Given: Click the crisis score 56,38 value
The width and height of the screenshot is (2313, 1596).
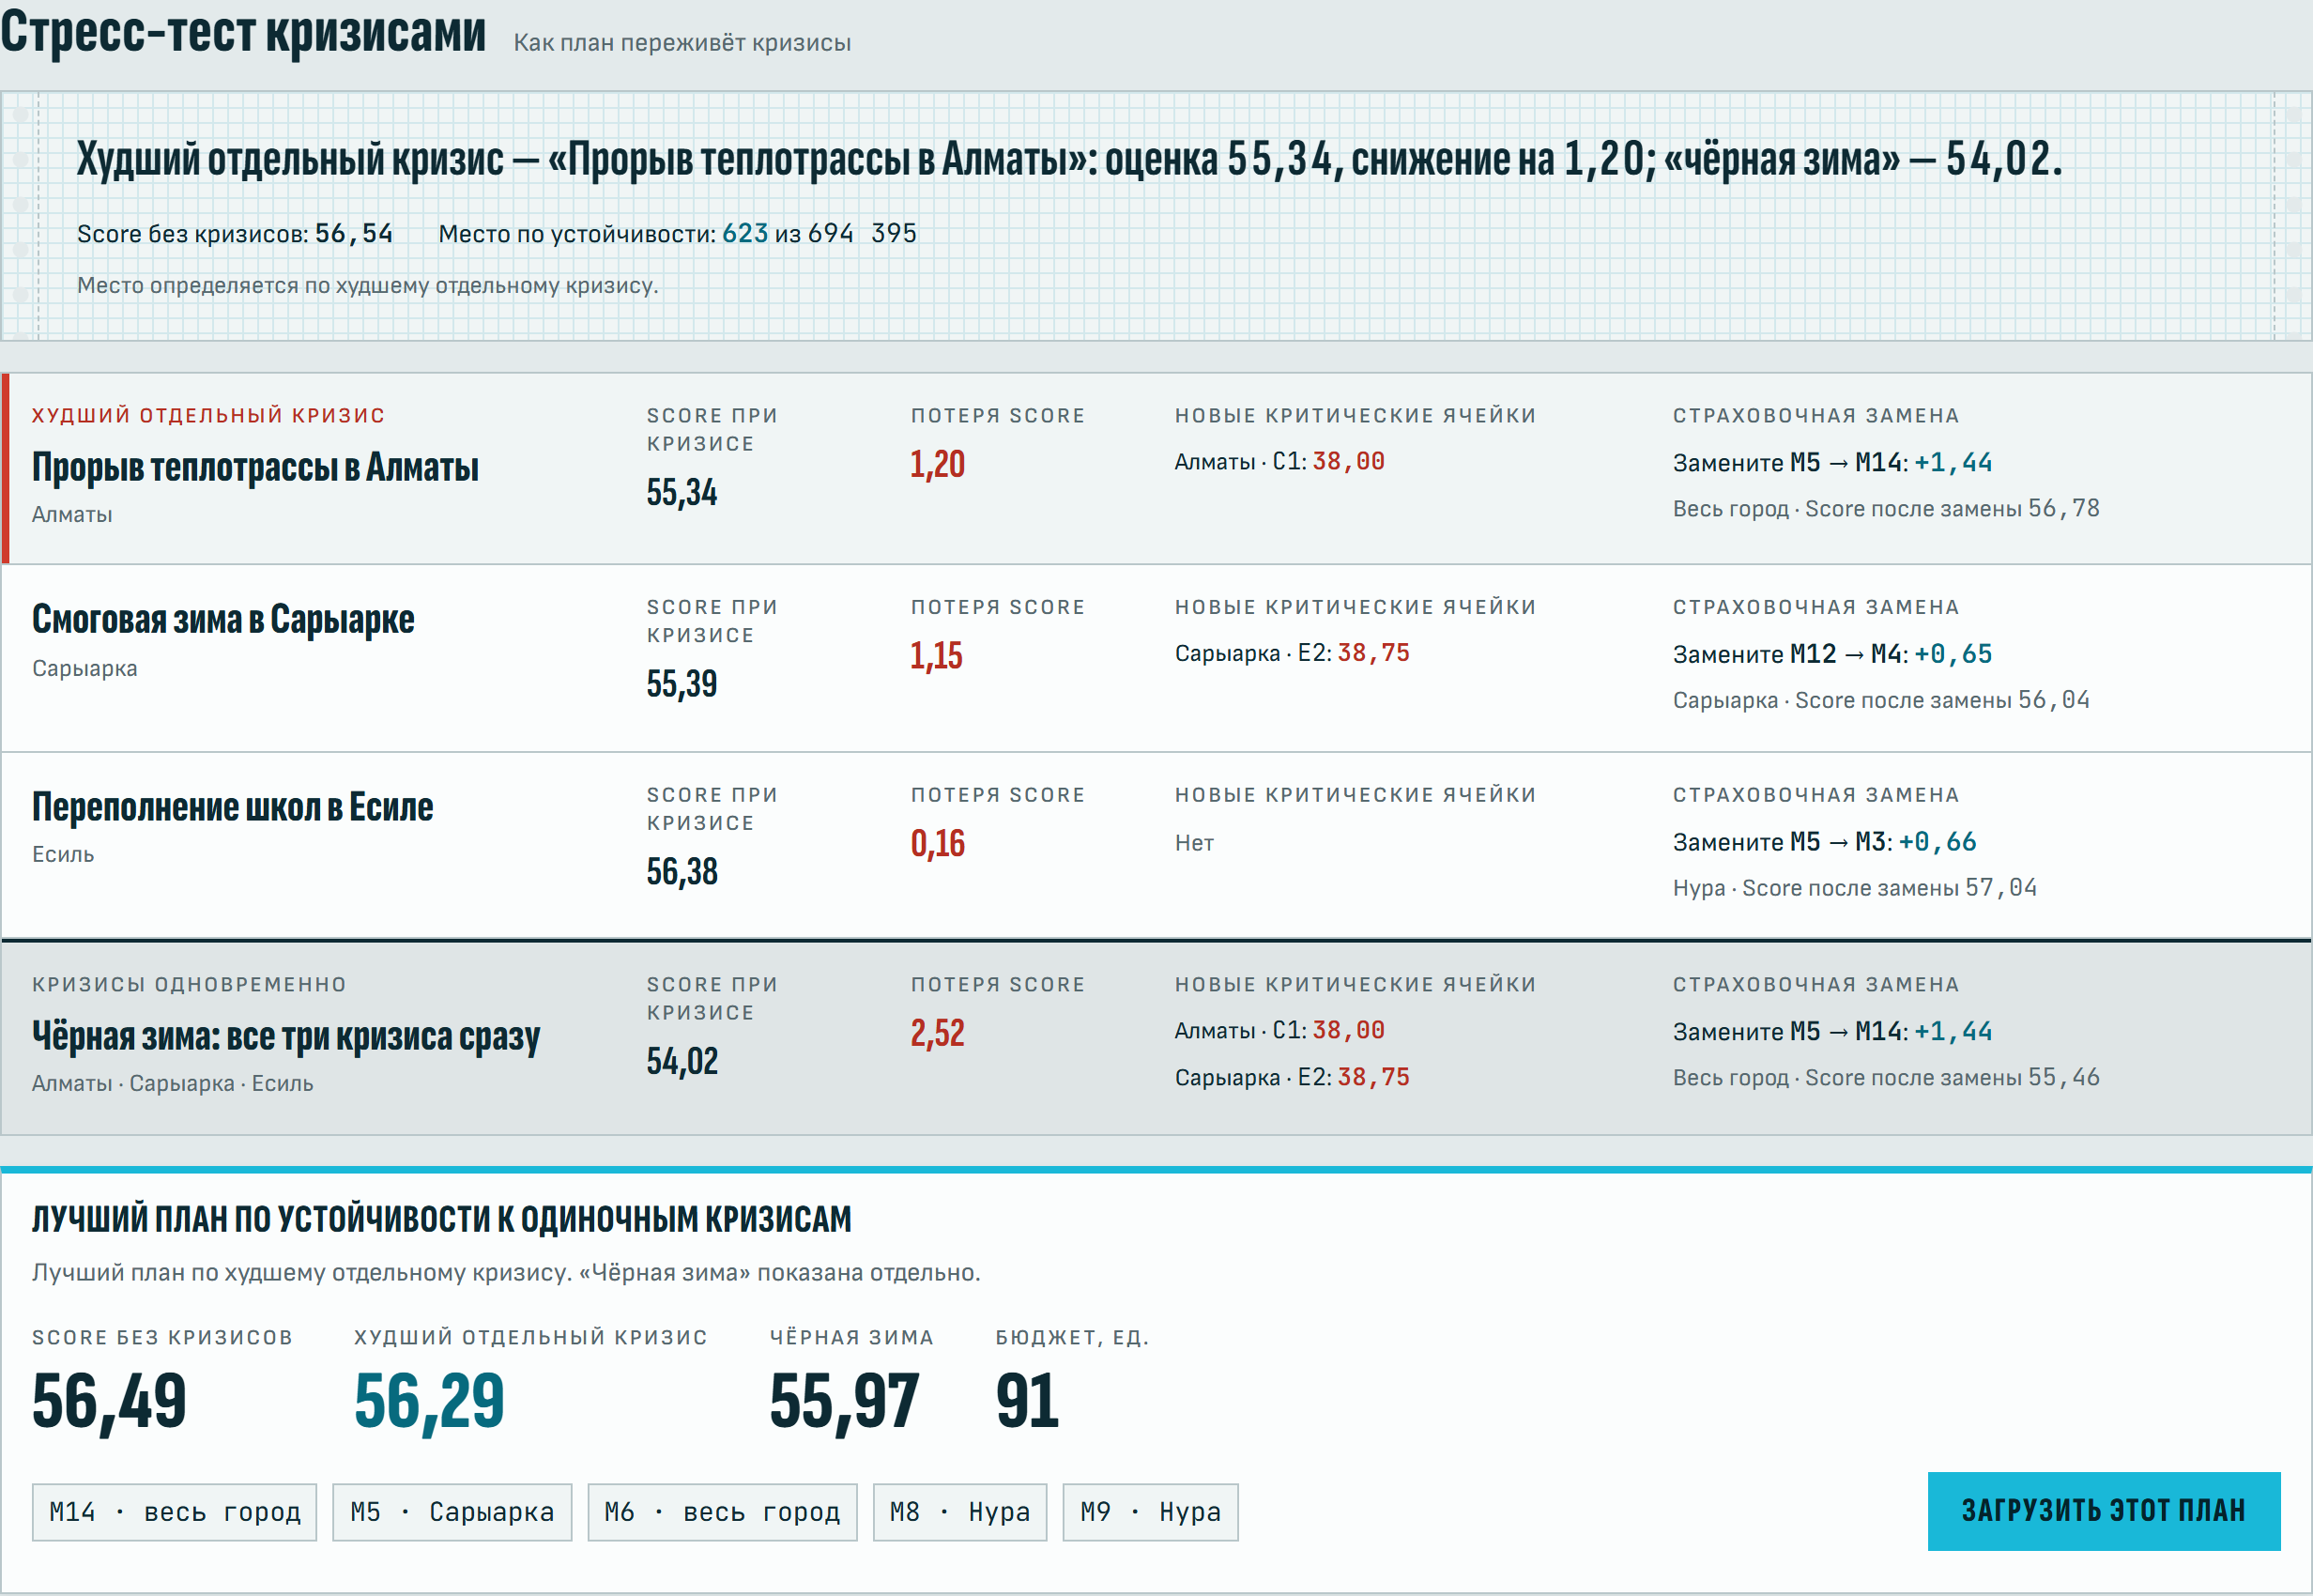Looking at the screenshot, I should click(x=682, y=872).
